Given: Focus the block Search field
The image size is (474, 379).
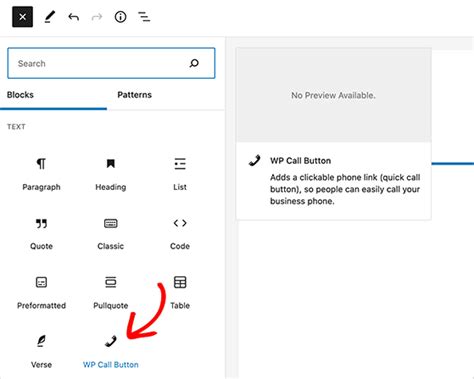Looking at the screenshot, I should coord(111,63).
